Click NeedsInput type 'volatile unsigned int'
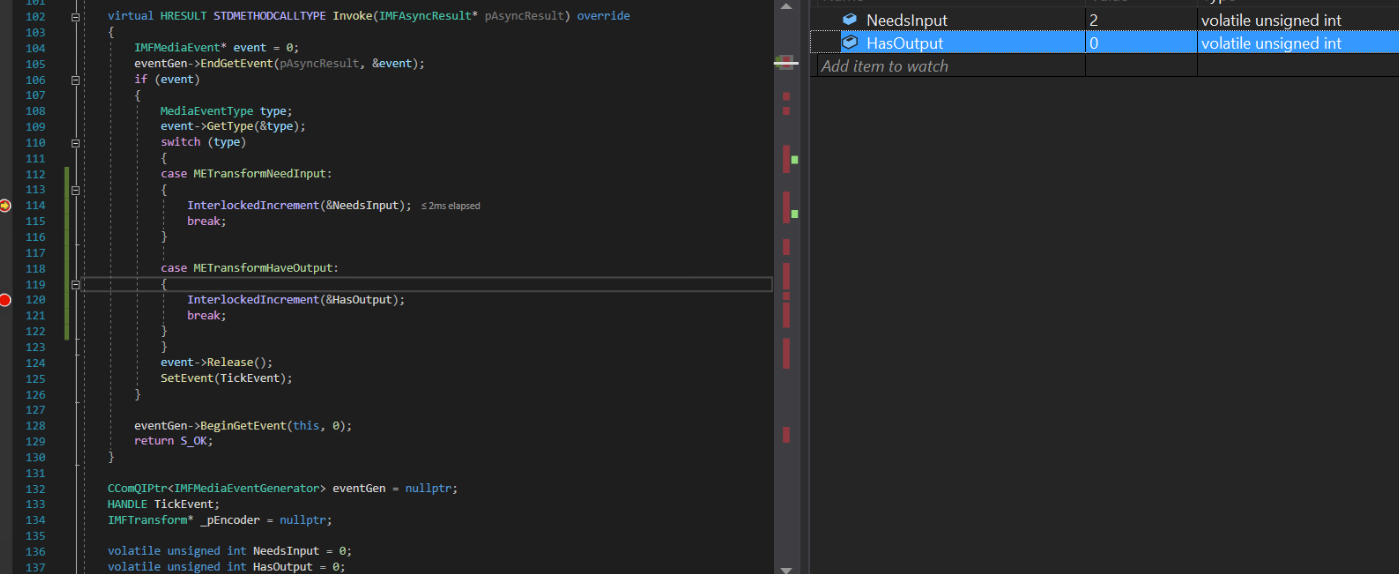This screenshot has height=574, width=1399. click(1271, 20)
